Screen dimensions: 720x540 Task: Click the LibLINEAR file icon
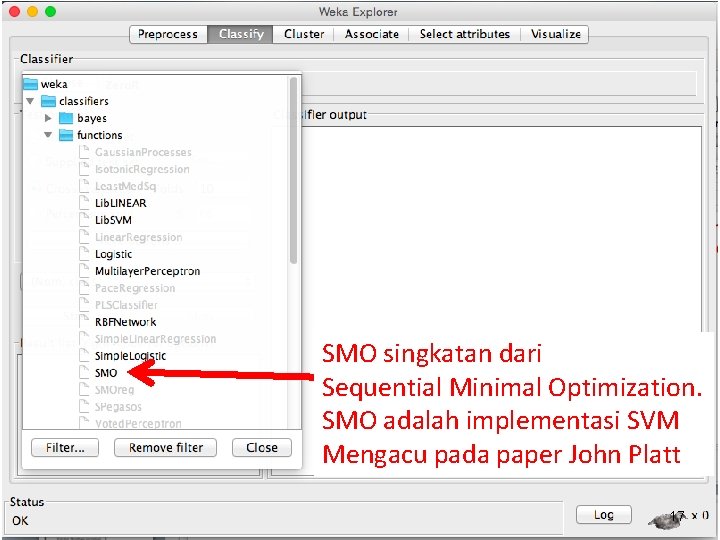click(84, 202)
